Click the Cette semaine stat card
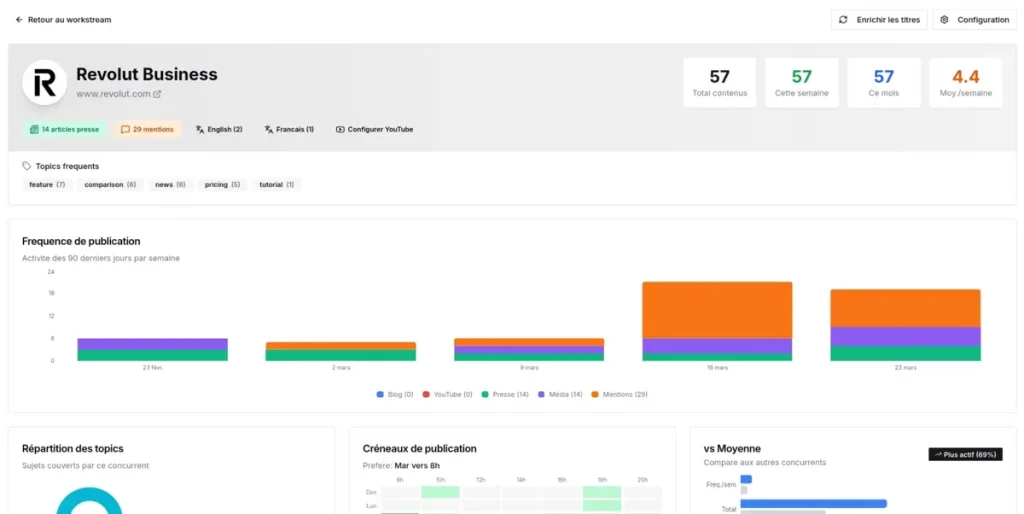Viewport: 1024px width, 514px height. (802, 83)
